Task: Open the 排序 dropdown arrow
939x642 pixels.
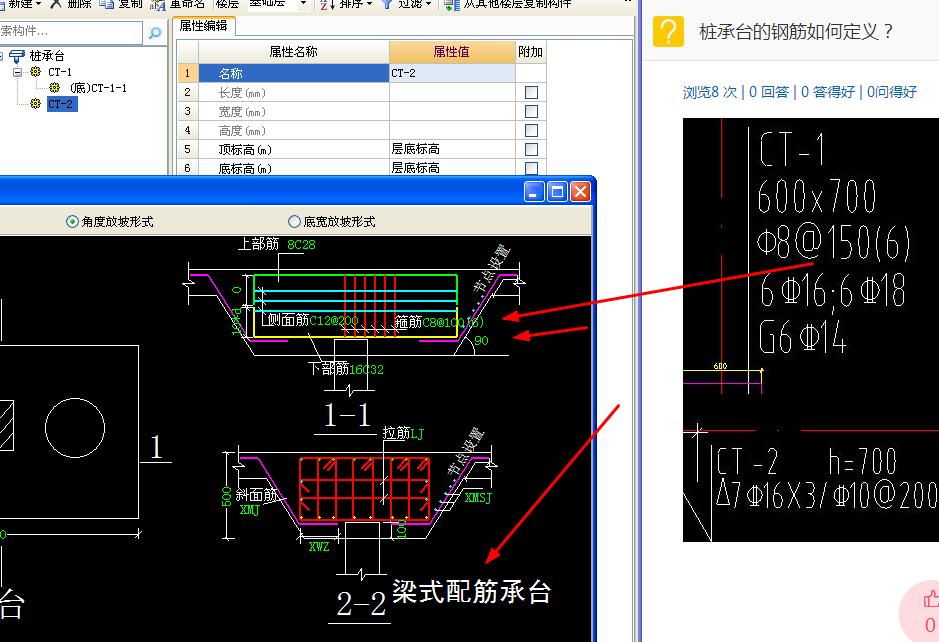Action: coord(369,4)
